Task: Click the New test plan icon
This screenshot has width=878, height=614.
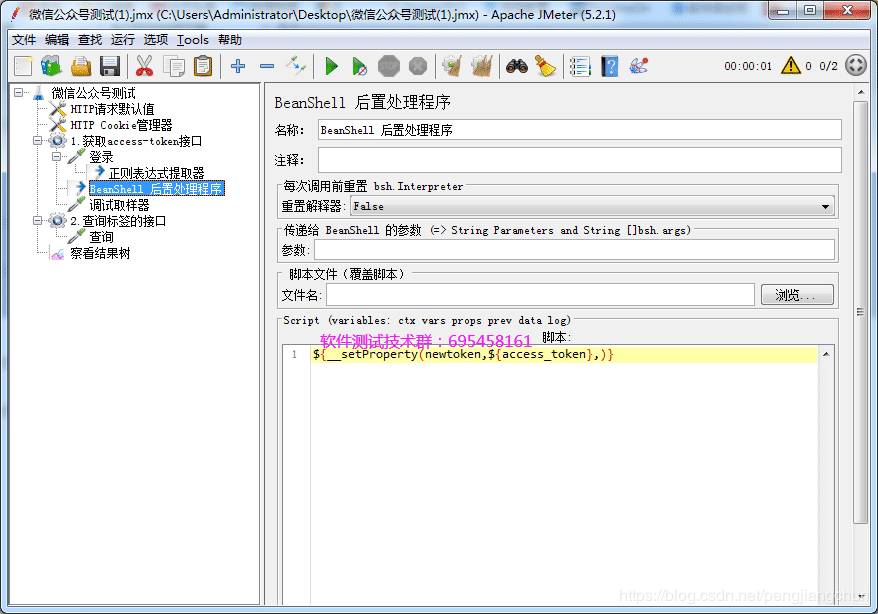Action: point(23,66)
